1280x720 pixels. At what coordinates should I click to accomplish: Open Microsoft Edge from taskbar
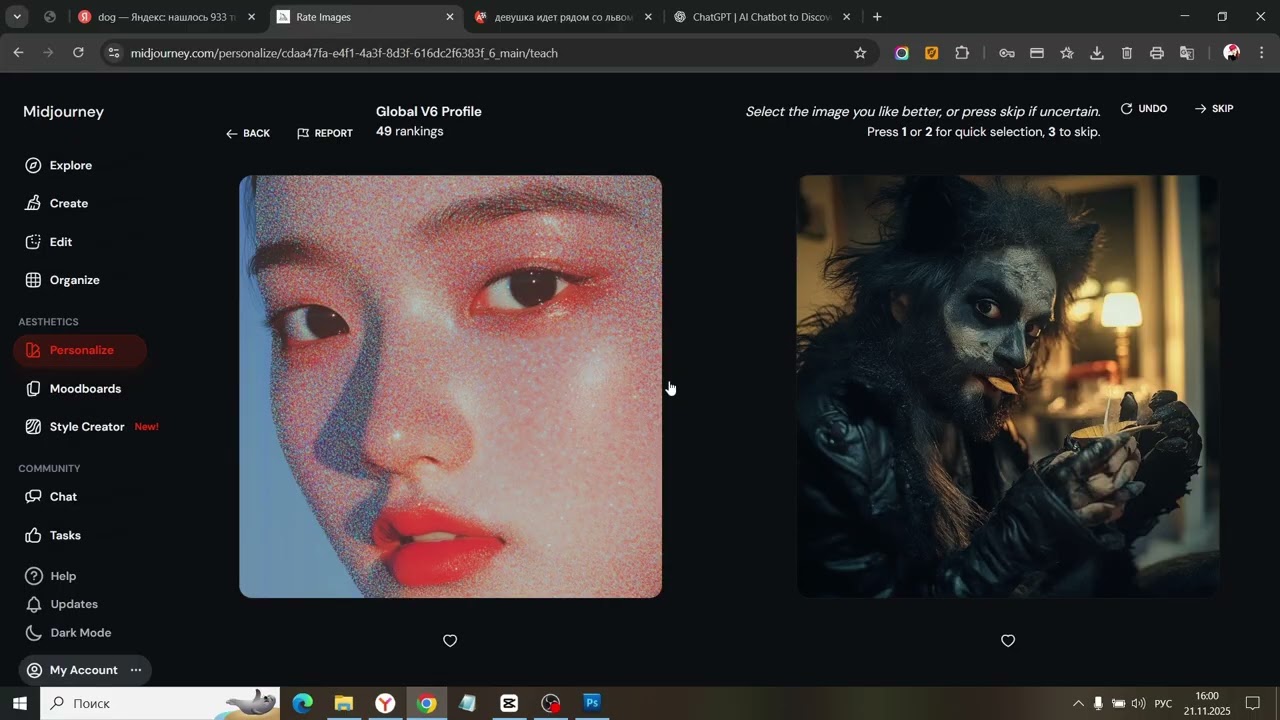(x=302, y=703)
